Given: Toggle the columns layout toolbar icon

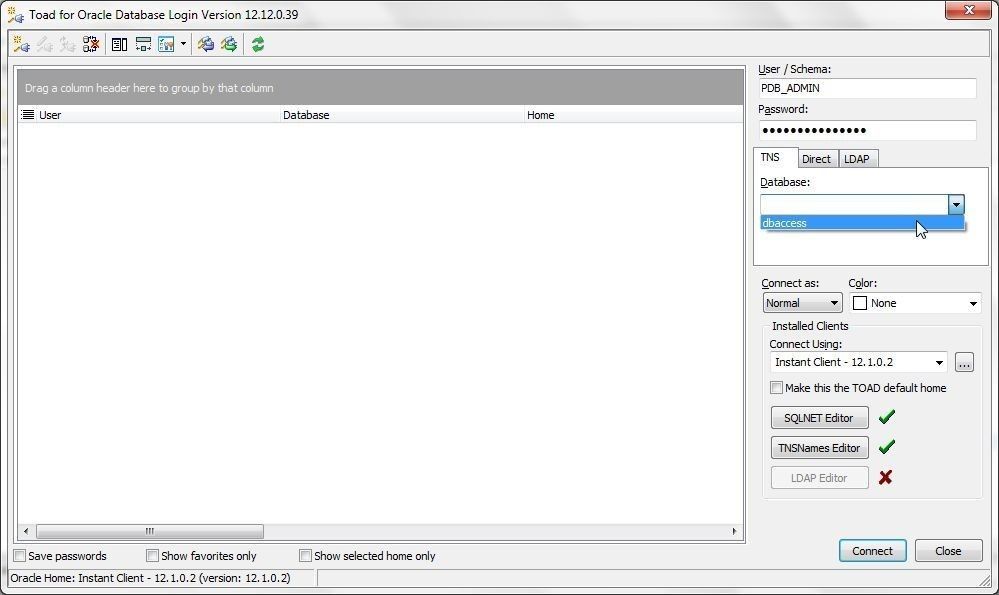Looking at the screenshot, I should (119, 44).
